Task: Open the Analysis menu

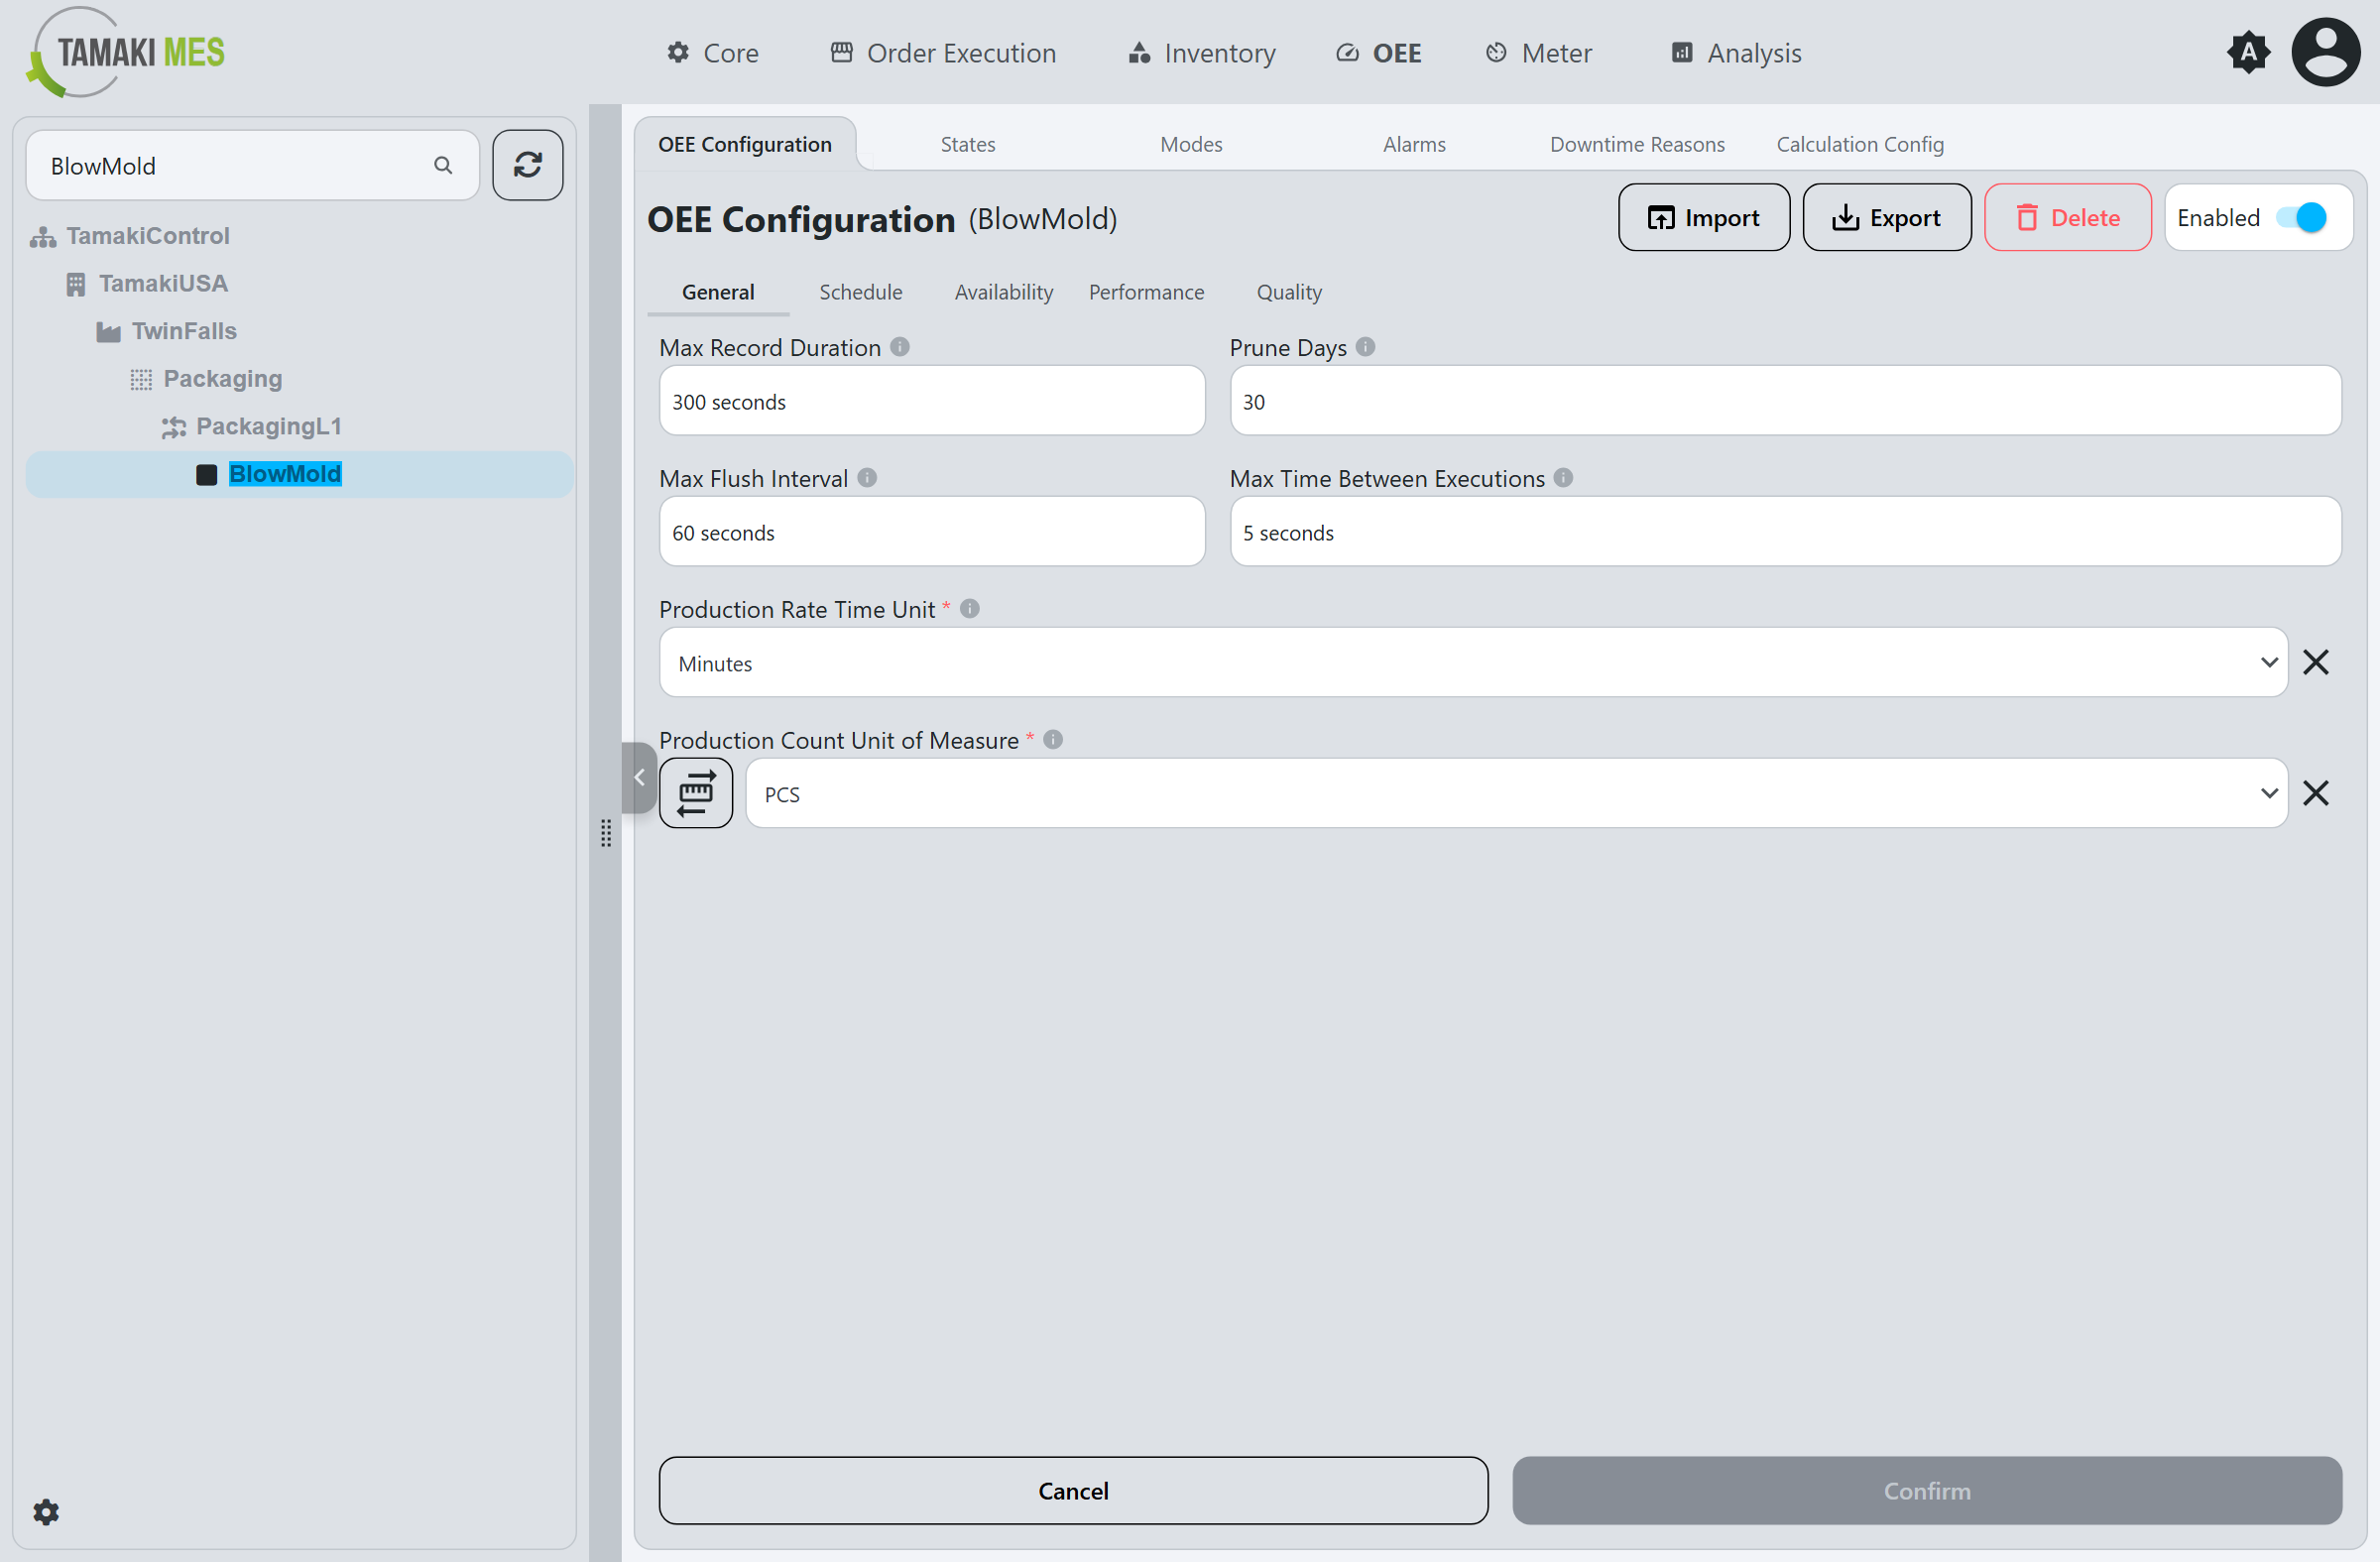Action: [1736, 52]
